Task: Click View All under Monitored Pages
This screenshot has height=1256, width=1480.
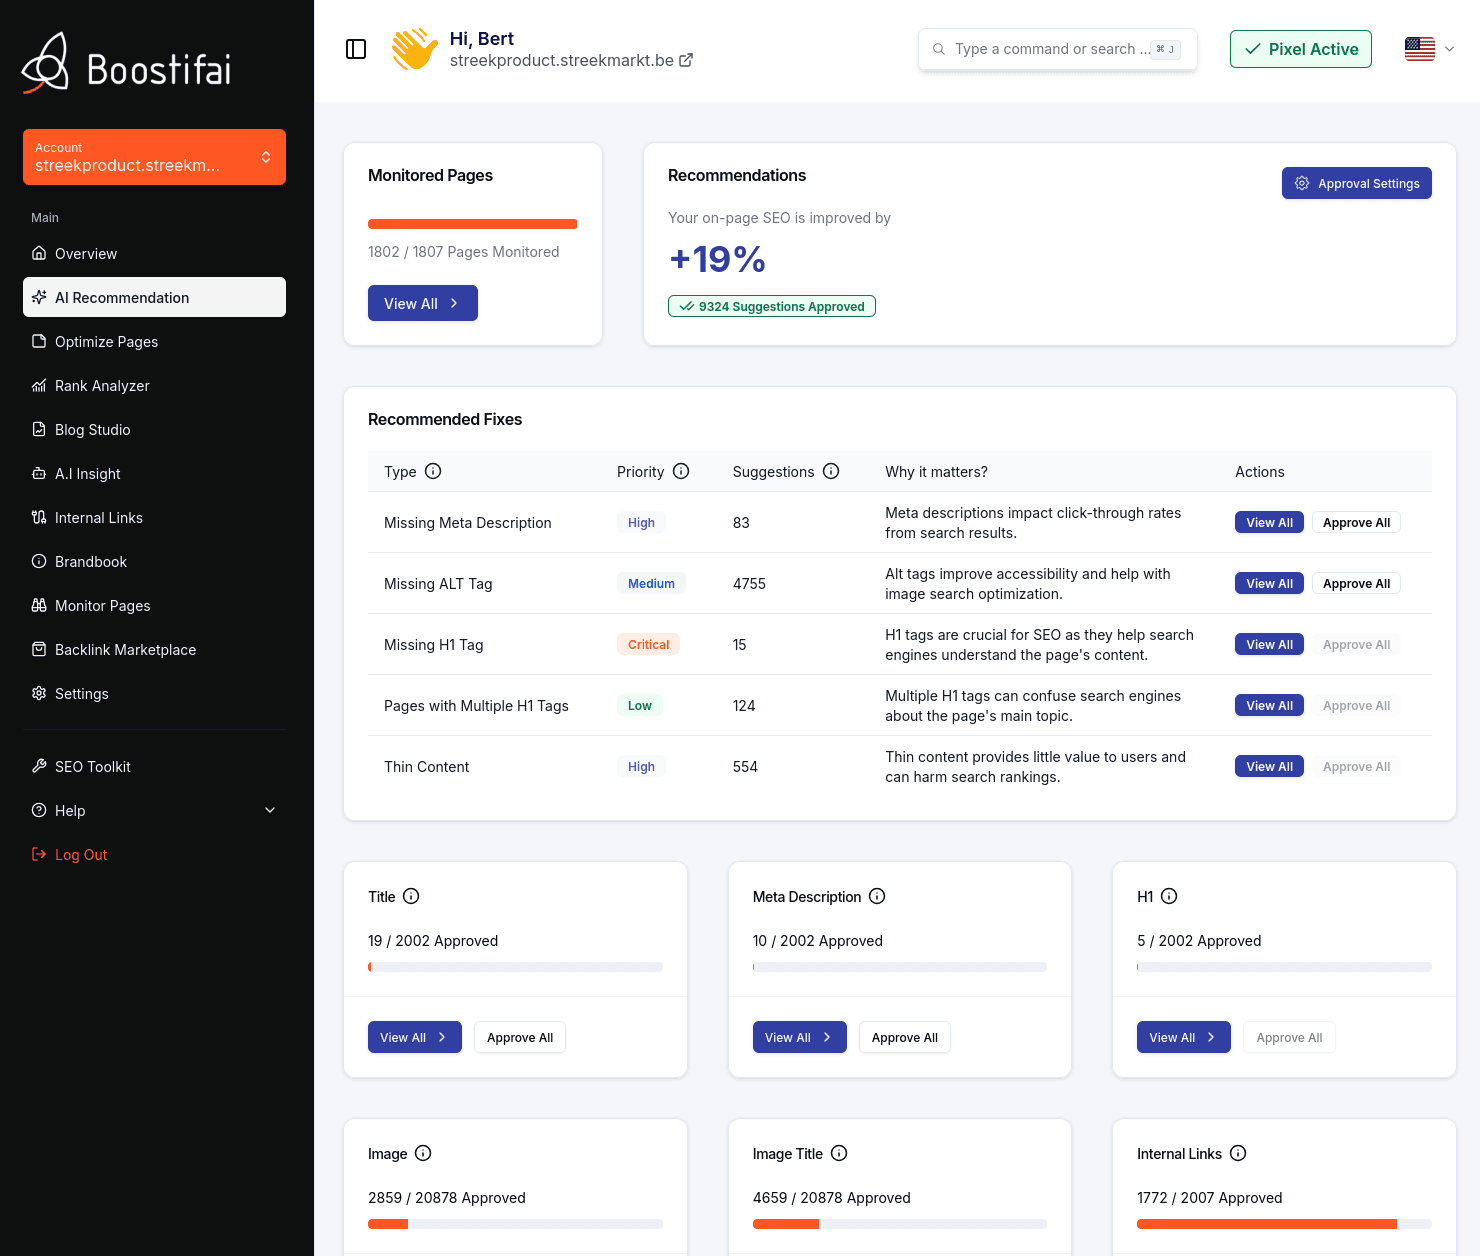Action: [423, 303]
